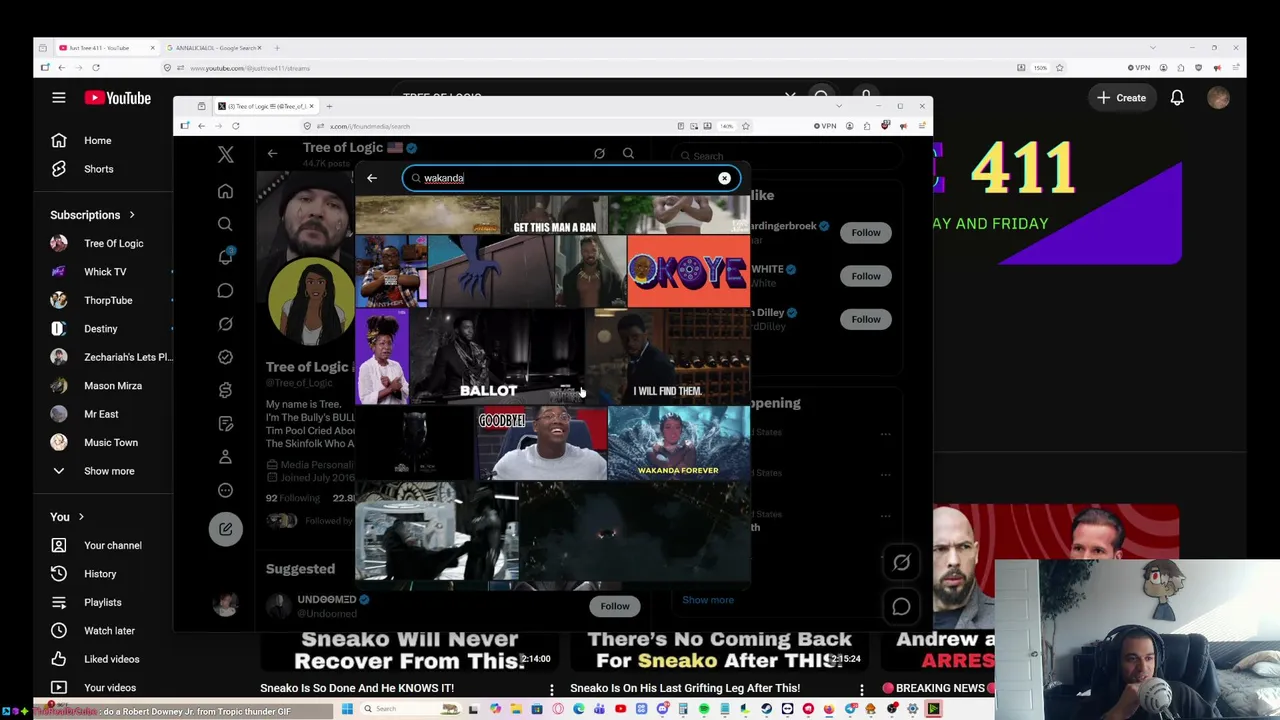Screen dimensions: 1280x720
Task: Select the GOODBYE! GIF
Action: pyautogui.click(x=541, y=443)
